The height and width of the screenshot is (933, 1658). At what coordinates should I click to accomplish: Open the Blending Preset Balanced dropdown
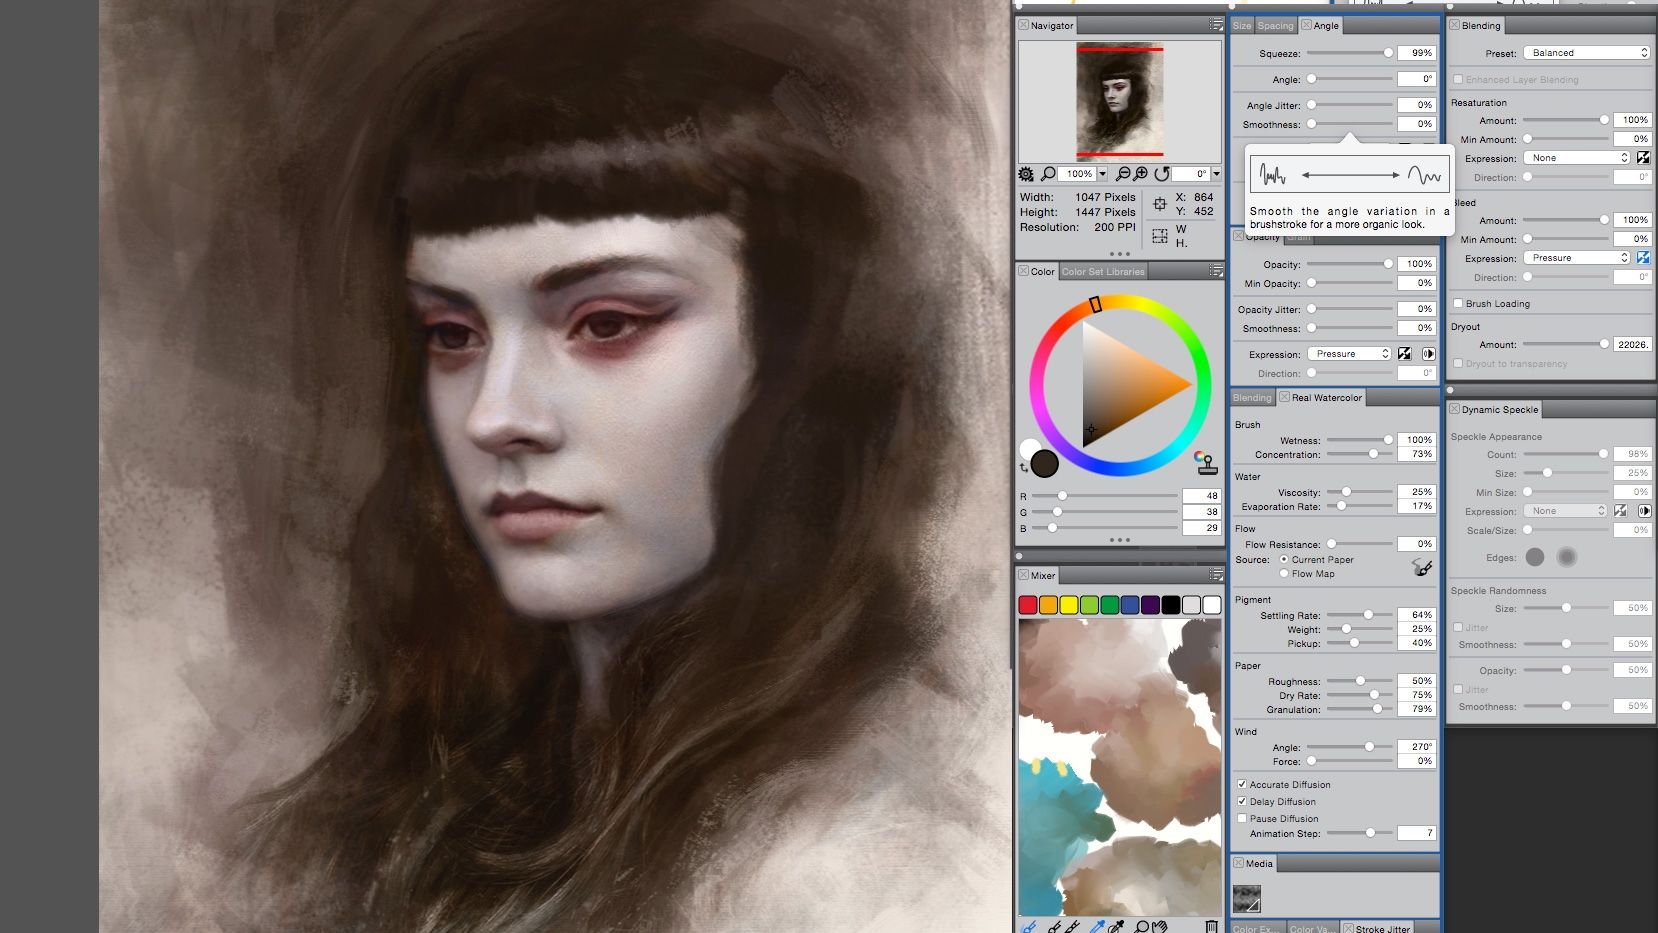coord(1586,53)
